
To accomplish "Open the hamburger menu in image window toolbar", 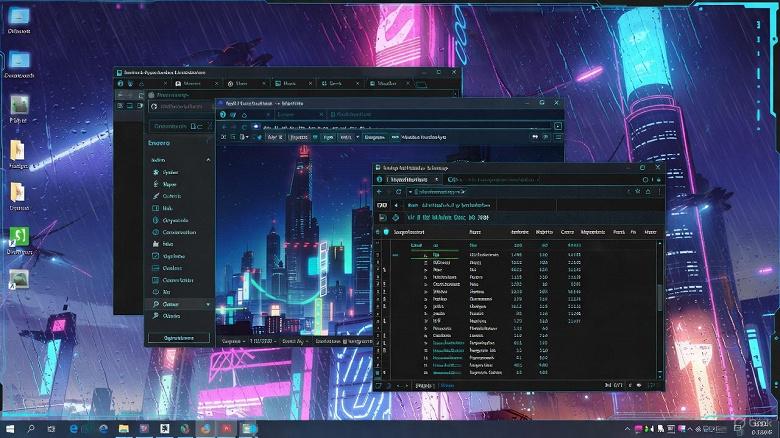I will (x=558, y=137).
